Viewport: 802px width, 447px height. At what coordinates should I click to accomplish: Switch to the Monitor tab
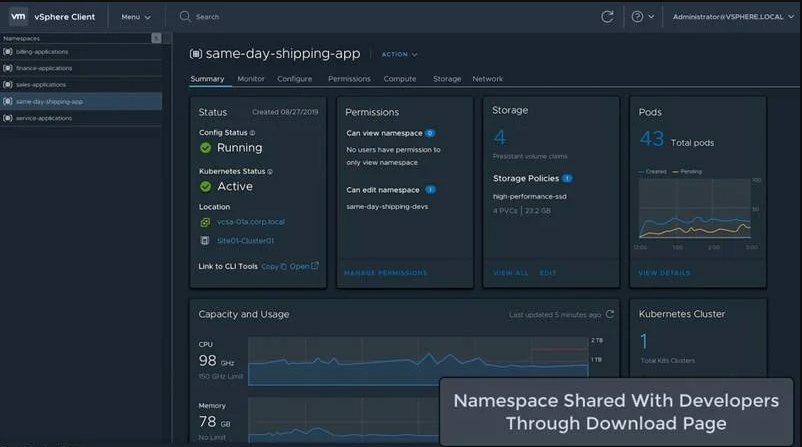pyautogui.click(x=251, y=79)
